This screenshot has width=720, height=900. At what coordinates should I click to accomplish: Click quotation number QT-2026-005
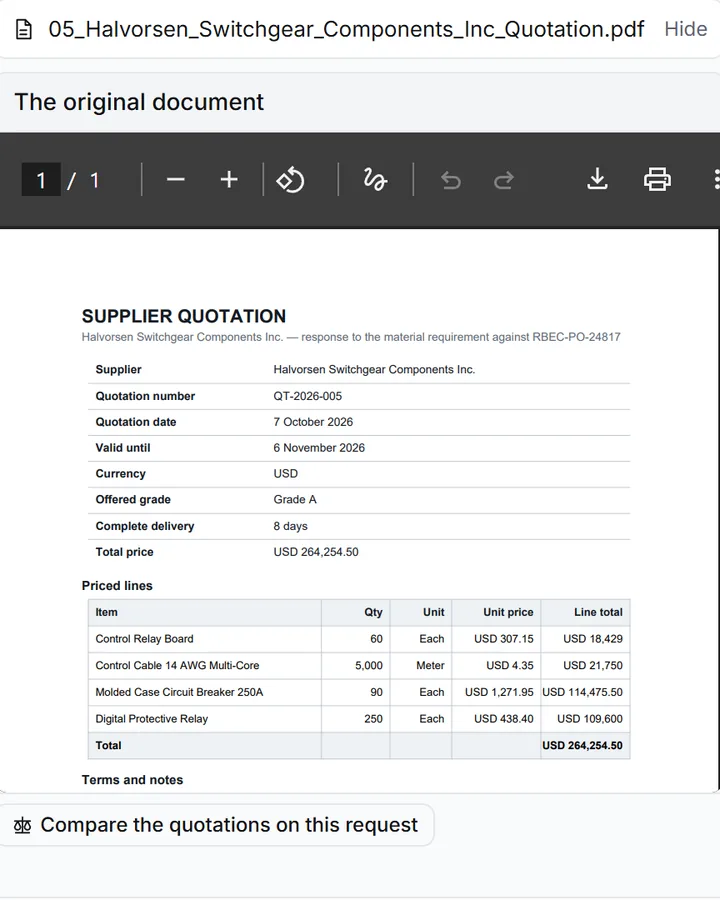[x=308, y=396]
